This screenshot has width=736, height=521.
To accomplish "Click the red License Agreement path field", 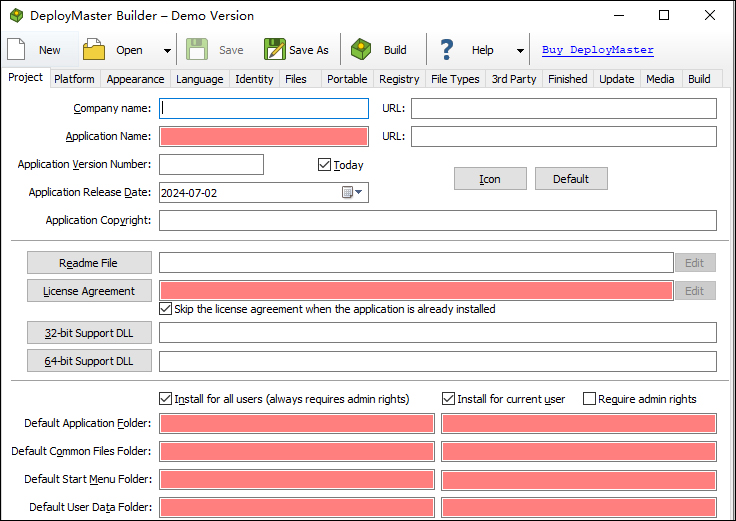I will pos(416,291).
